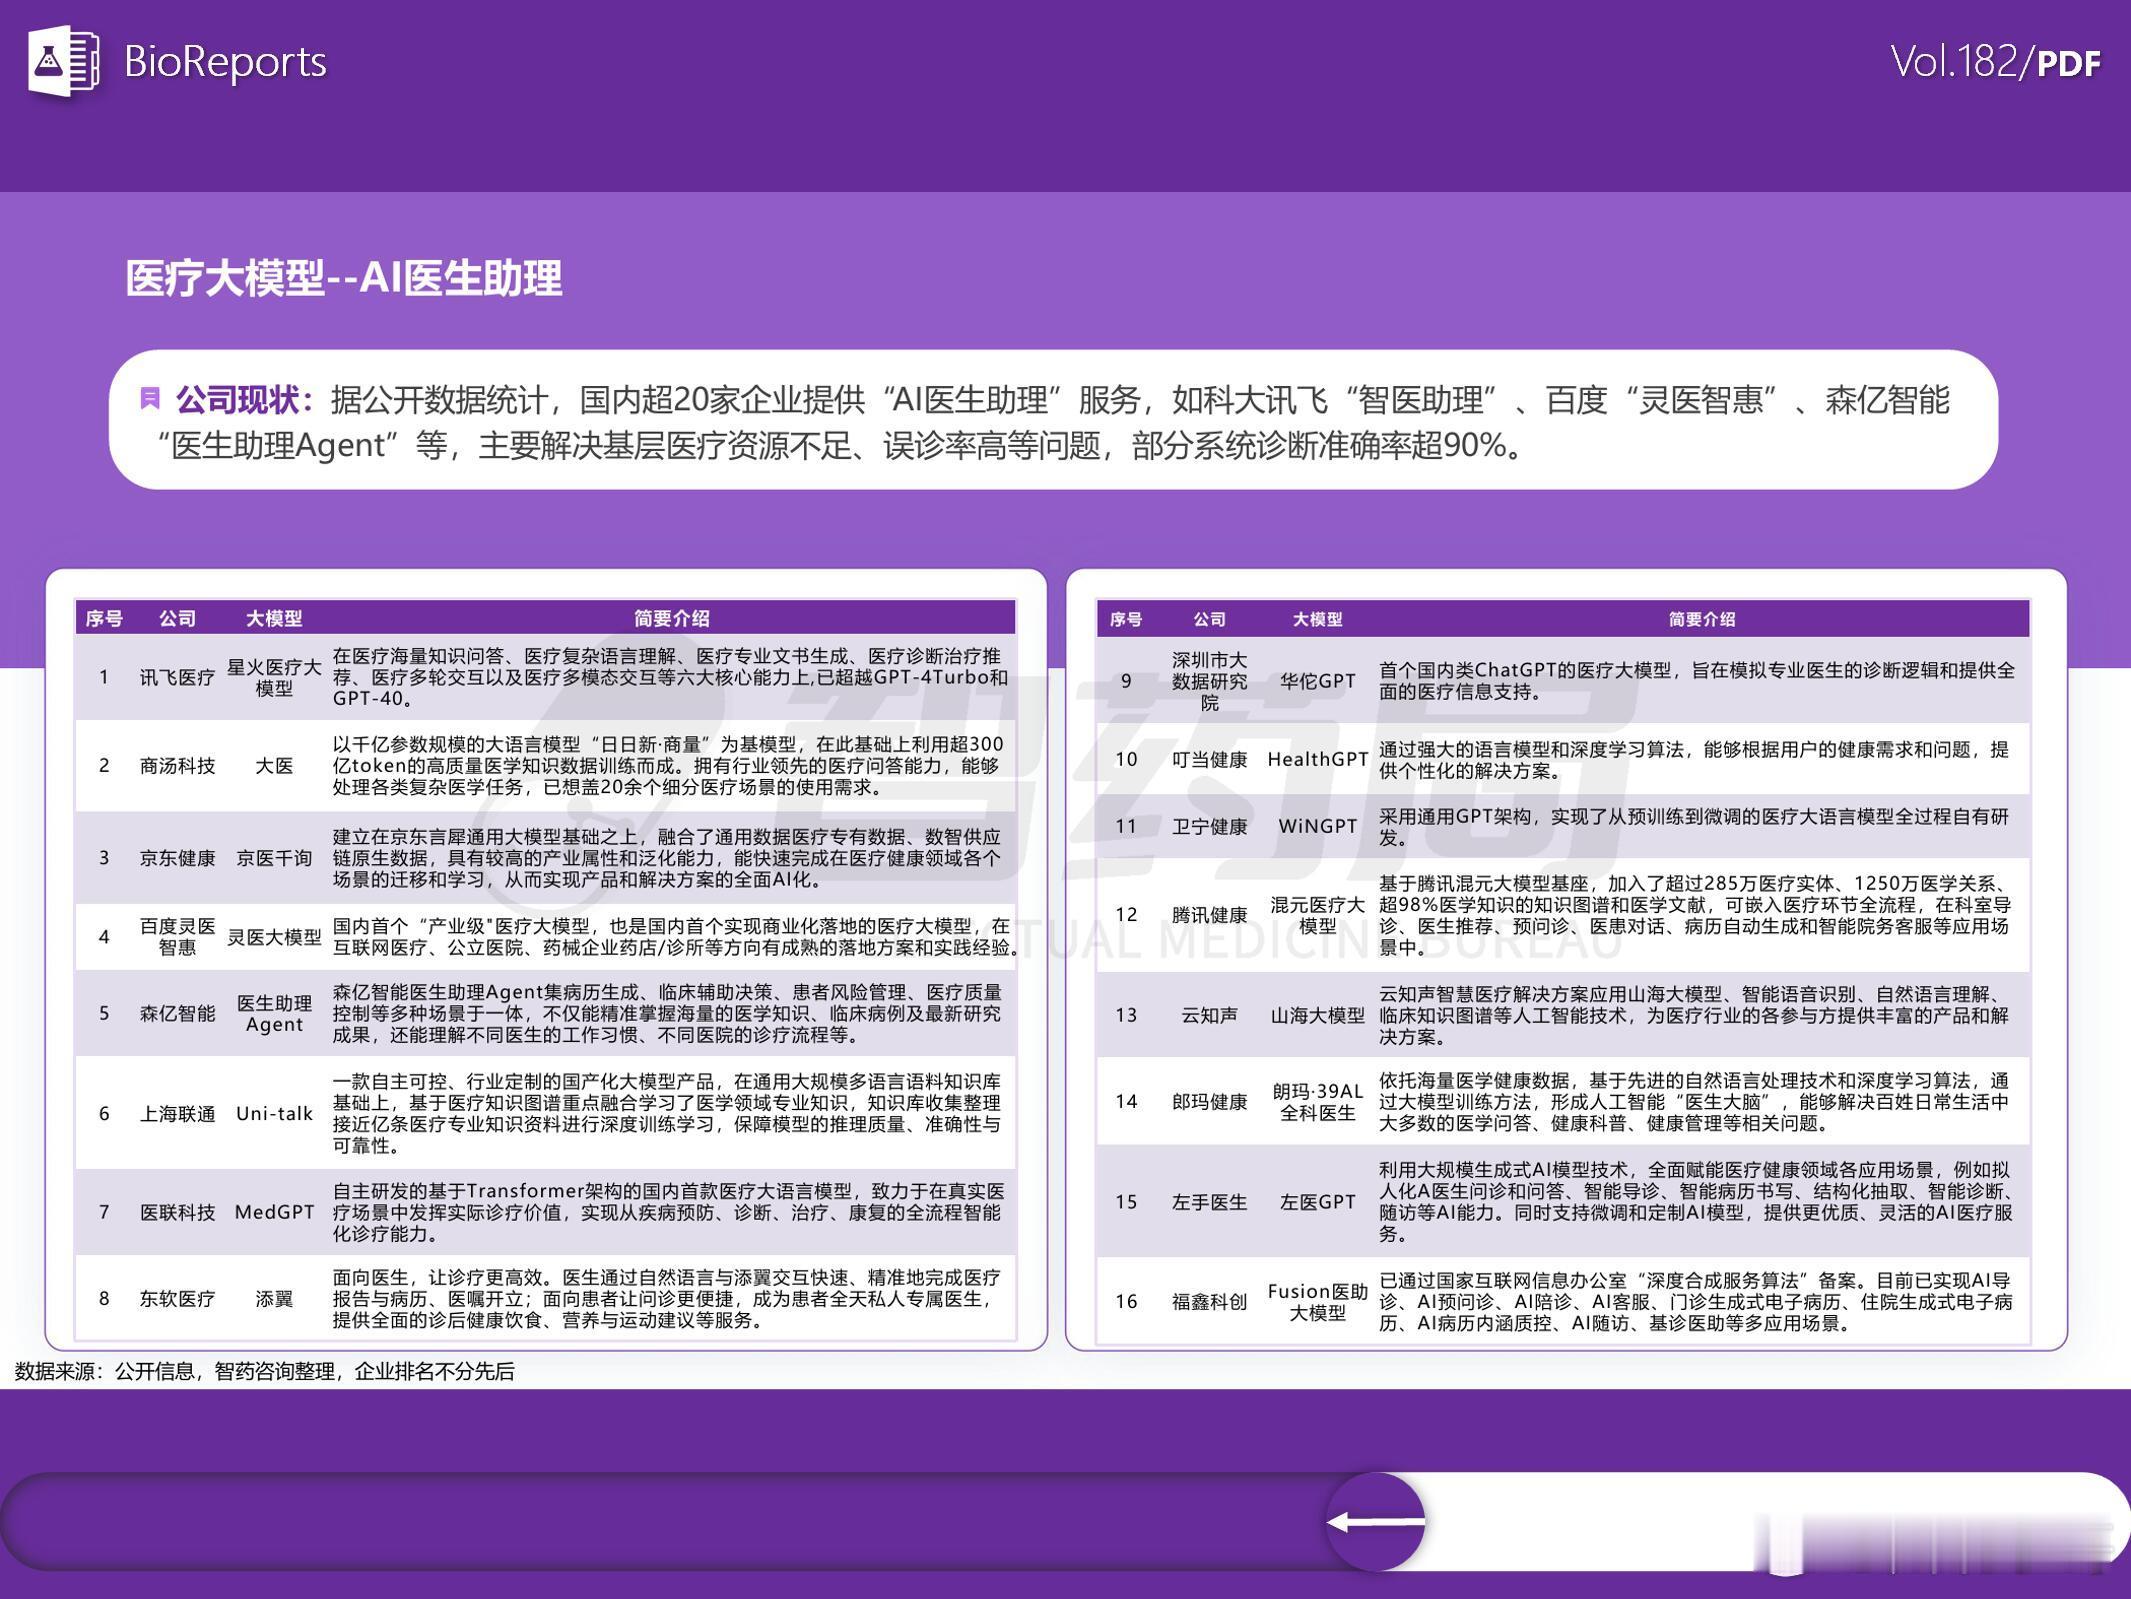Click the 星火医疗大模型 model cell
Screen dimensions: 2131x1599
(x=274, y=677)
